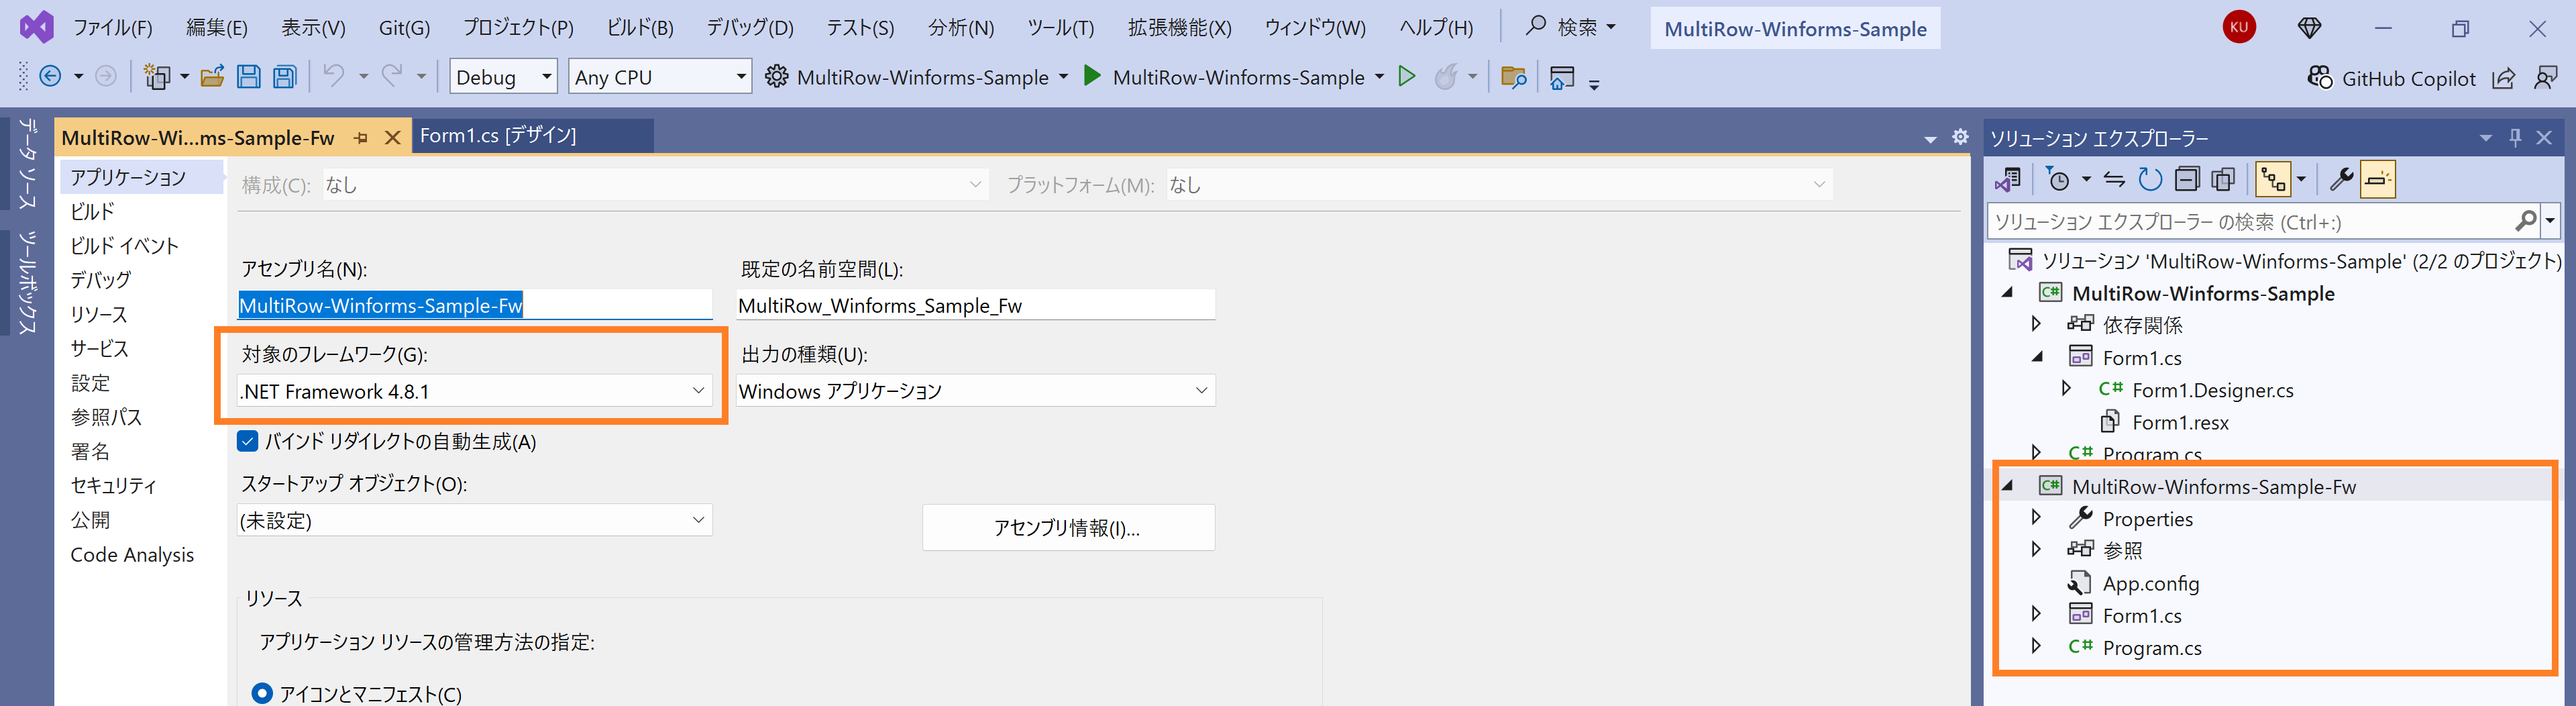Screen dimensions: 2576x706
Task: Toggle Preview Selected Items in Solution Explorer
Action: click(2378, 180)
